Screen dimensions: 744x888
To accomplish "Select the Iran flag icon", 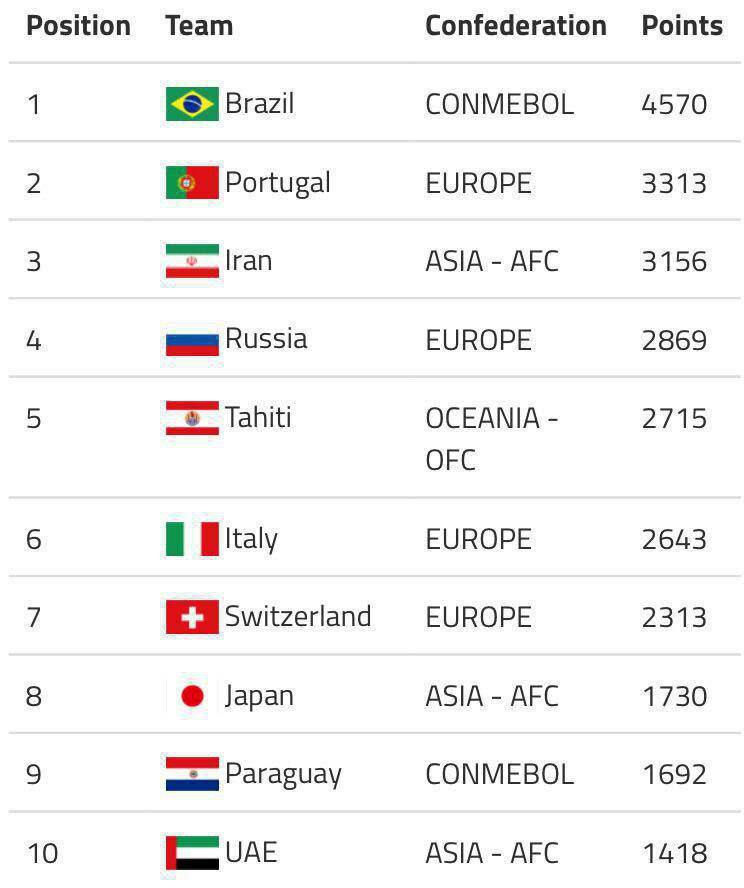I will (192, 261).
